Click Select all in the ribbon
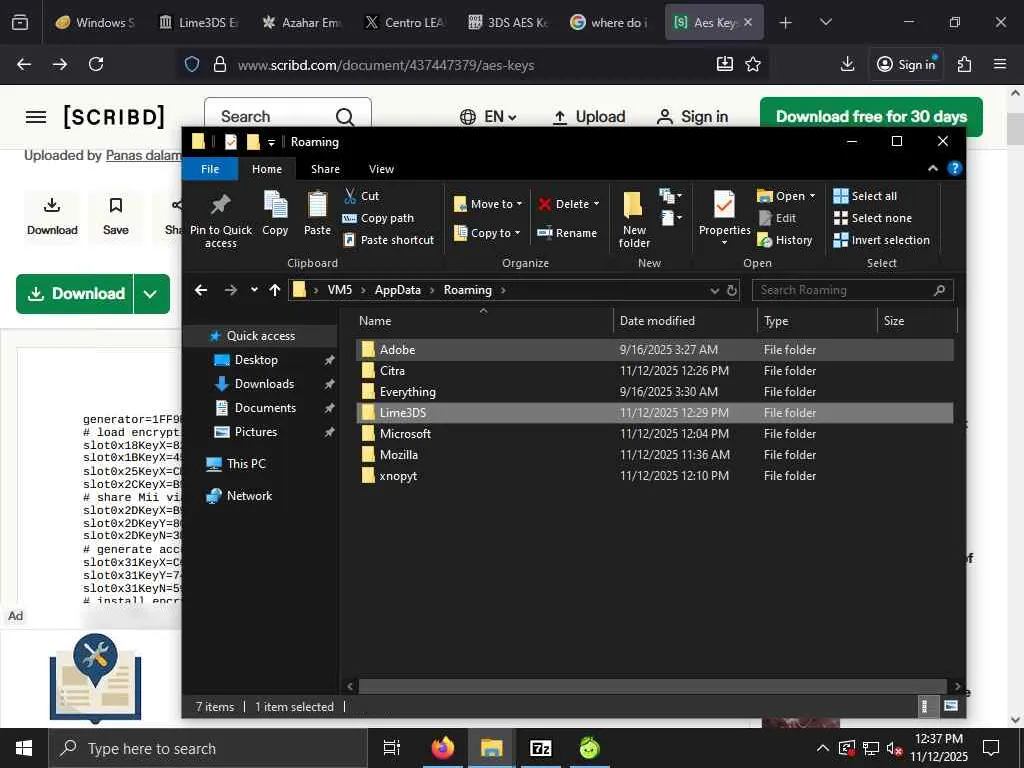The width and height of the screenshot is (1024, 768). (865, 196)
